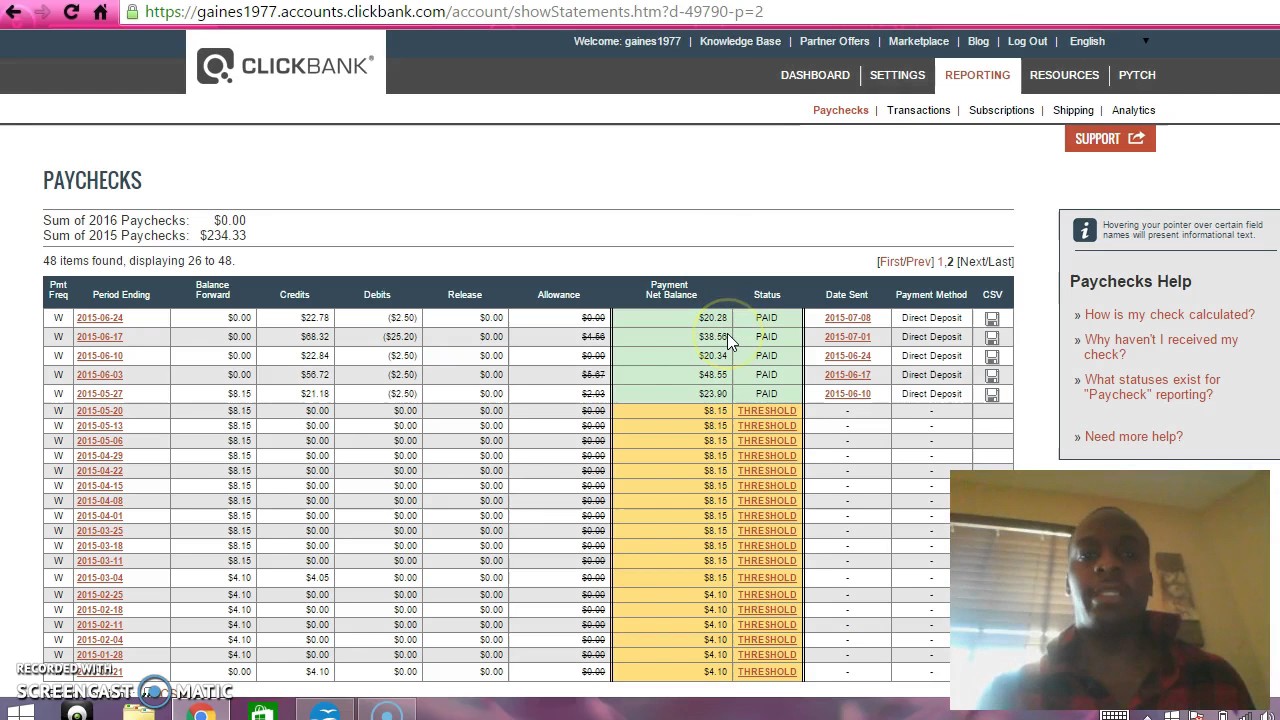1280x720 pixels.
Task: Open 'How is my check calculated?' help link
Action: tap(1169, 314)
